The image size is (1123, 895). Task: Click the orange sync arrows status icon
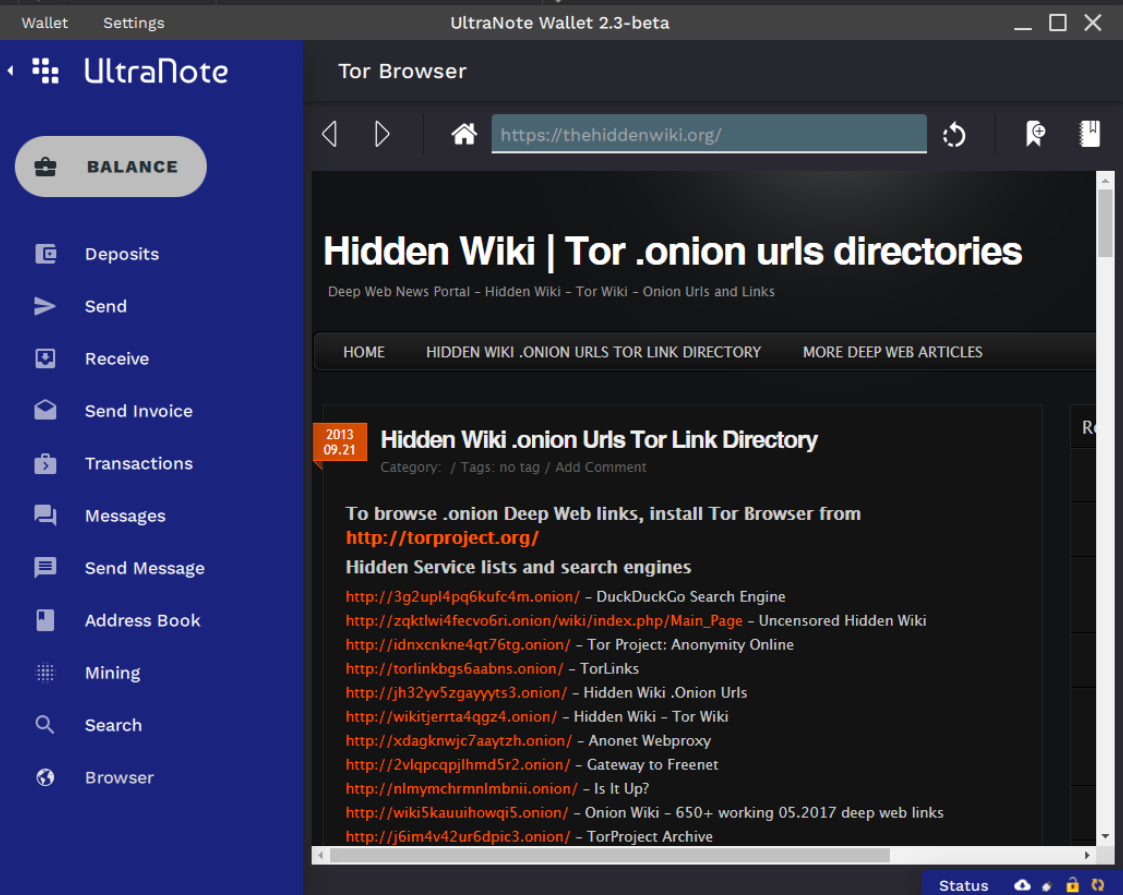pos(1097,885)
